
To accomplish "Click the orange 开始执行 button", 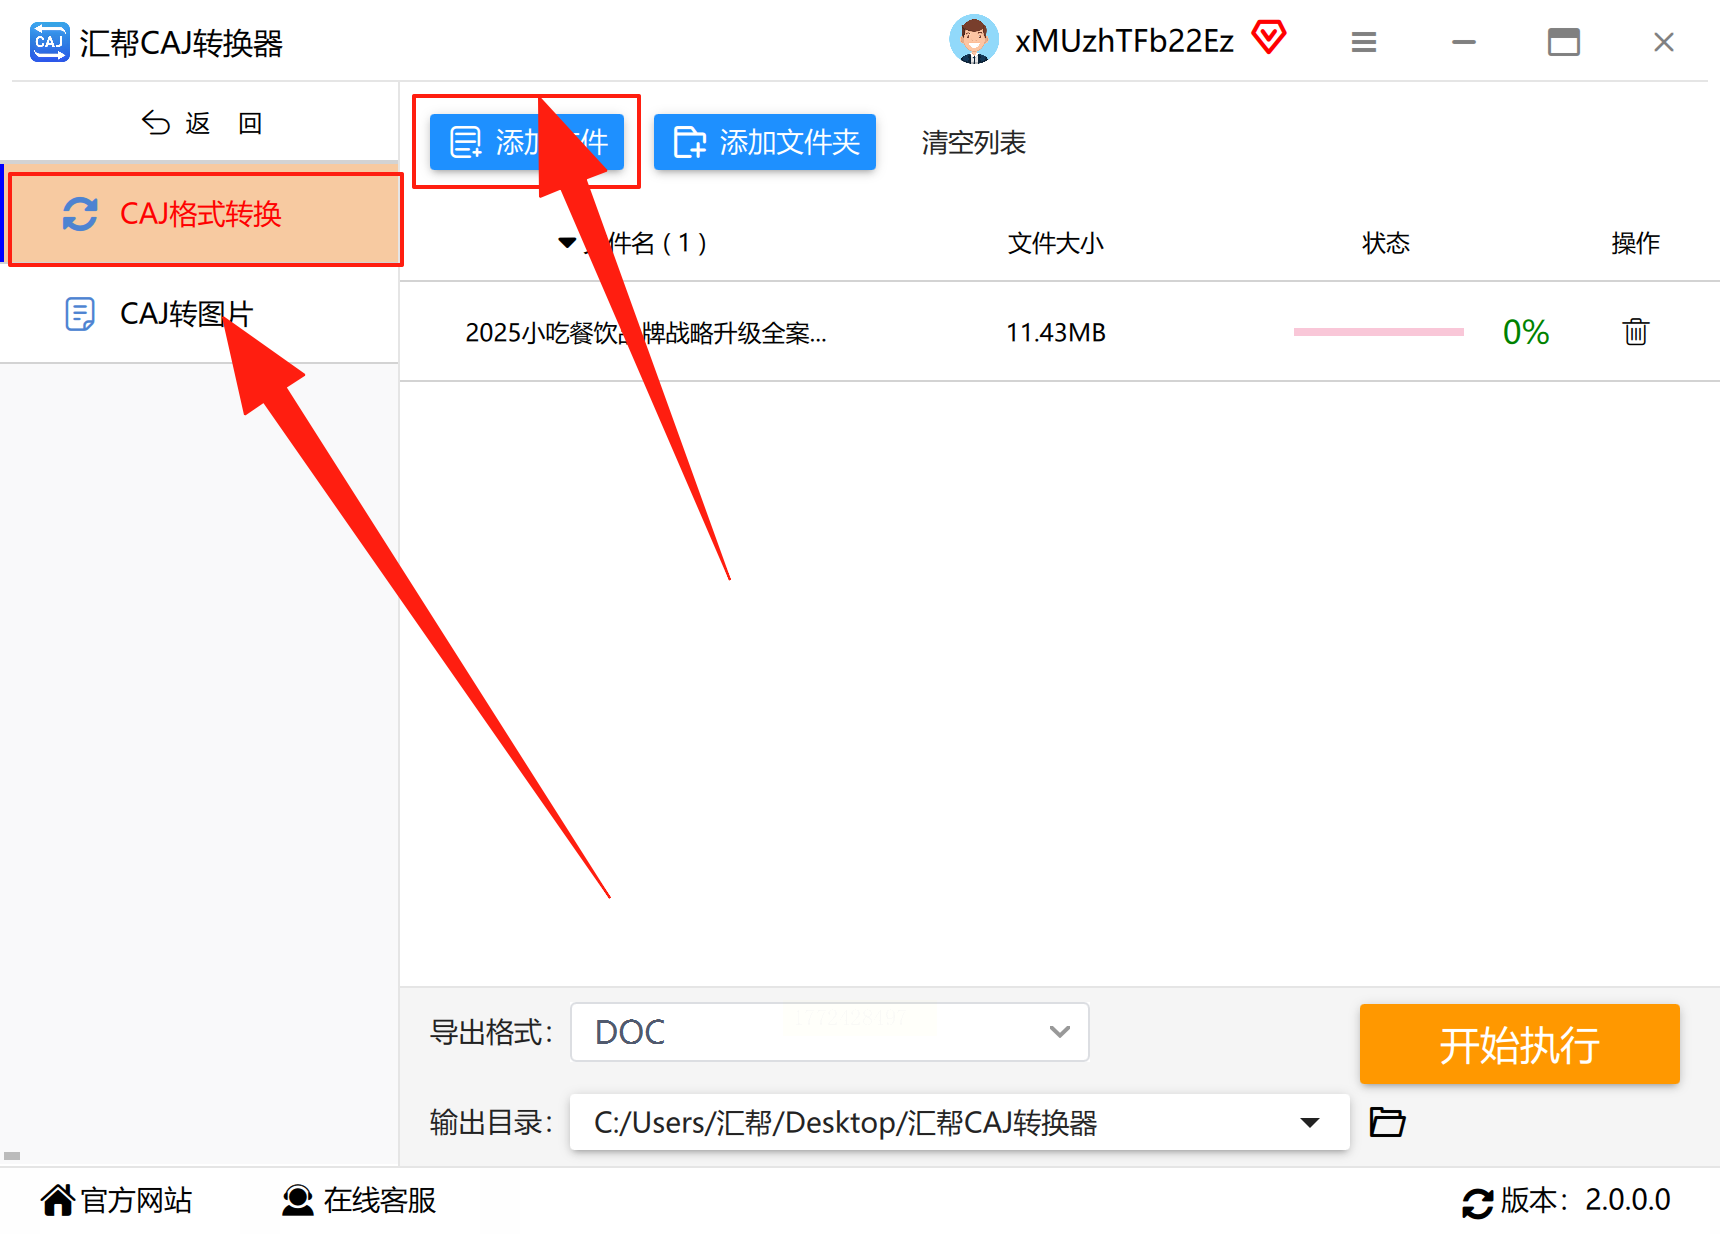I will (1520, 1044).
